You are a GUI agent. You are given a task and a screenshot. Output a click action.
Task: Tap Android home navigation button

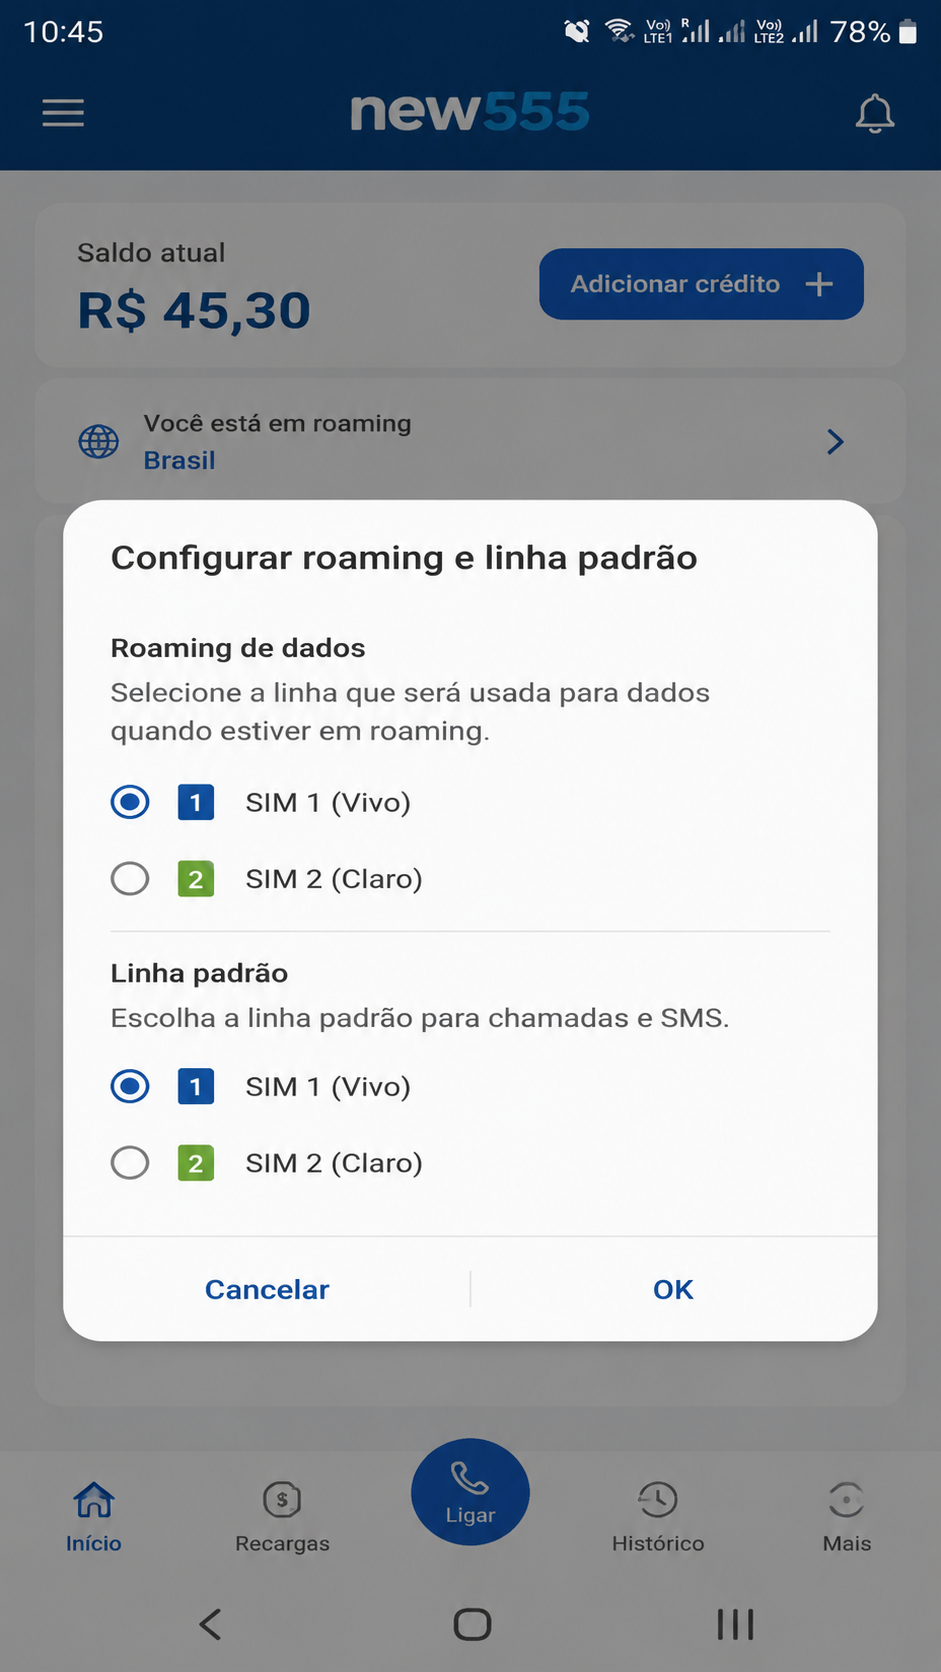[472, 1624]
